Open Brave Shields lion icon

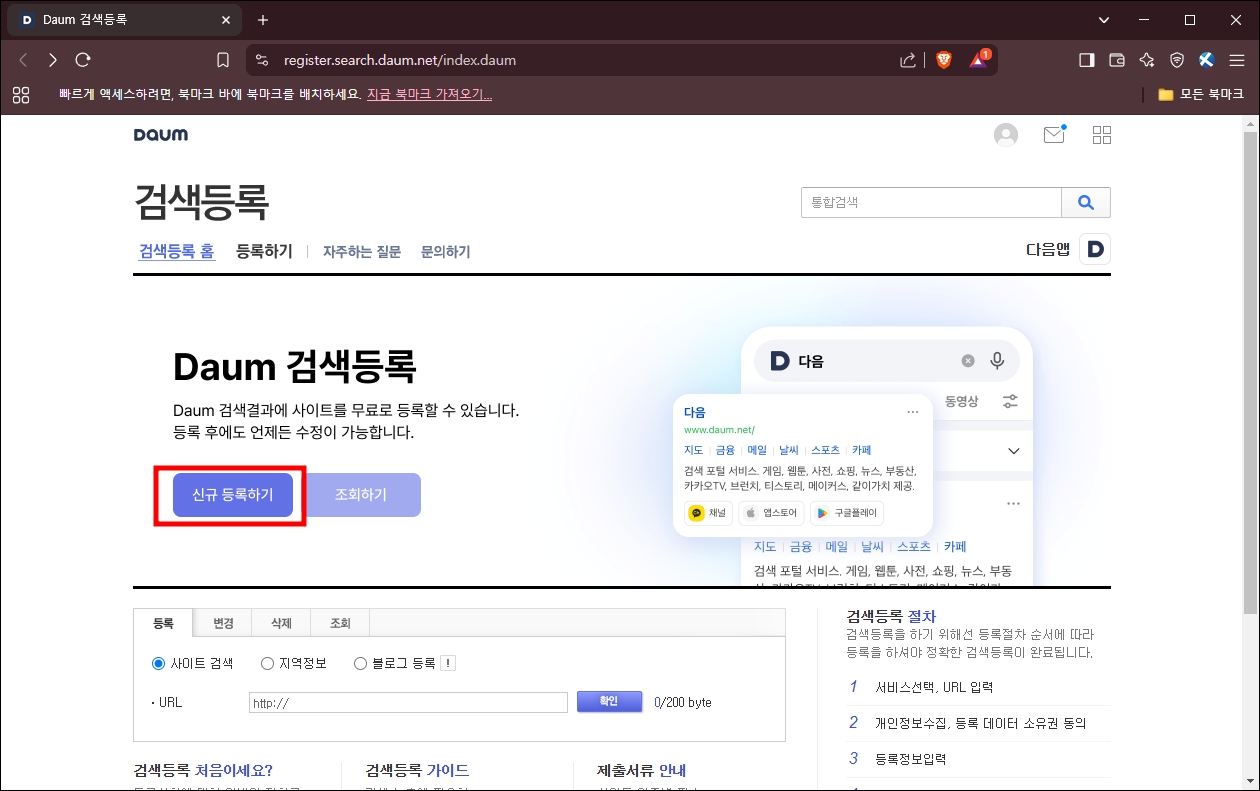pos(944,60)
